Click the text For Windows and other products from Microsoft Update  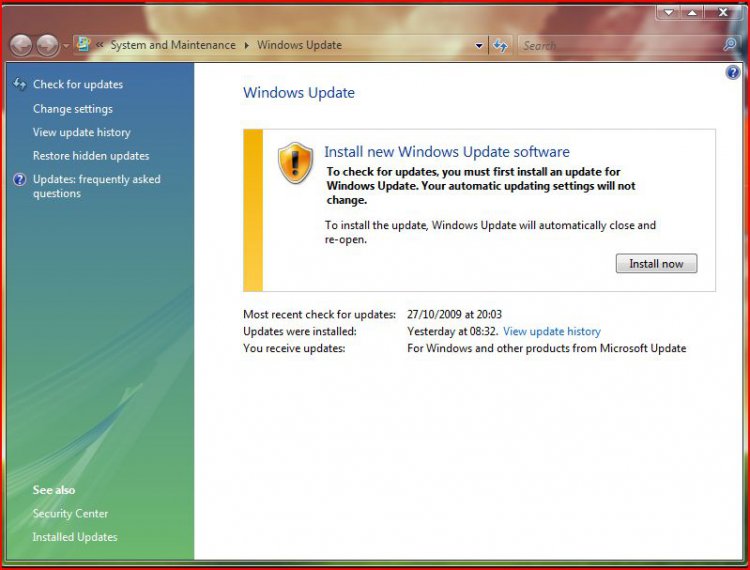click(x=547, y=348)
